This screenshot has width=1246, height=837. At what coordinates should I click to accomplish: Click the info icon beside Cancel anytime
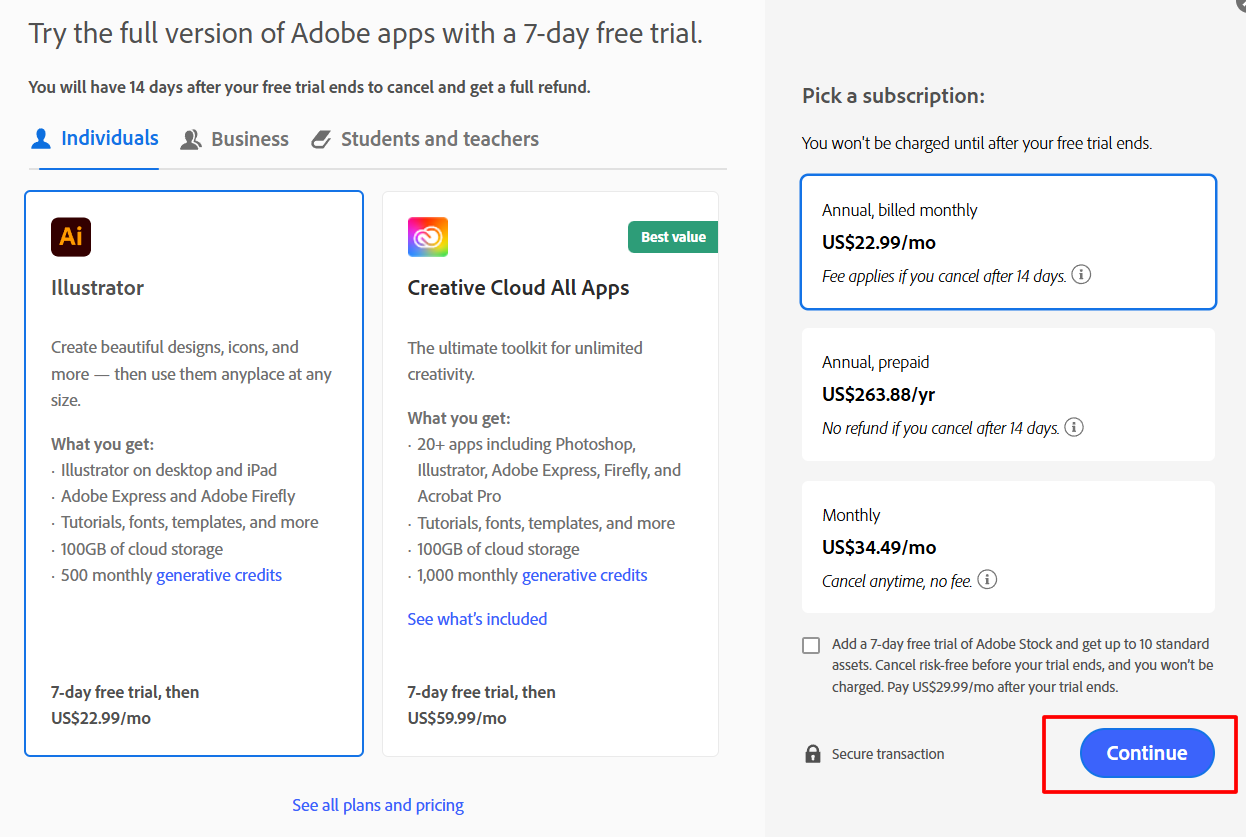click(987, 579)
